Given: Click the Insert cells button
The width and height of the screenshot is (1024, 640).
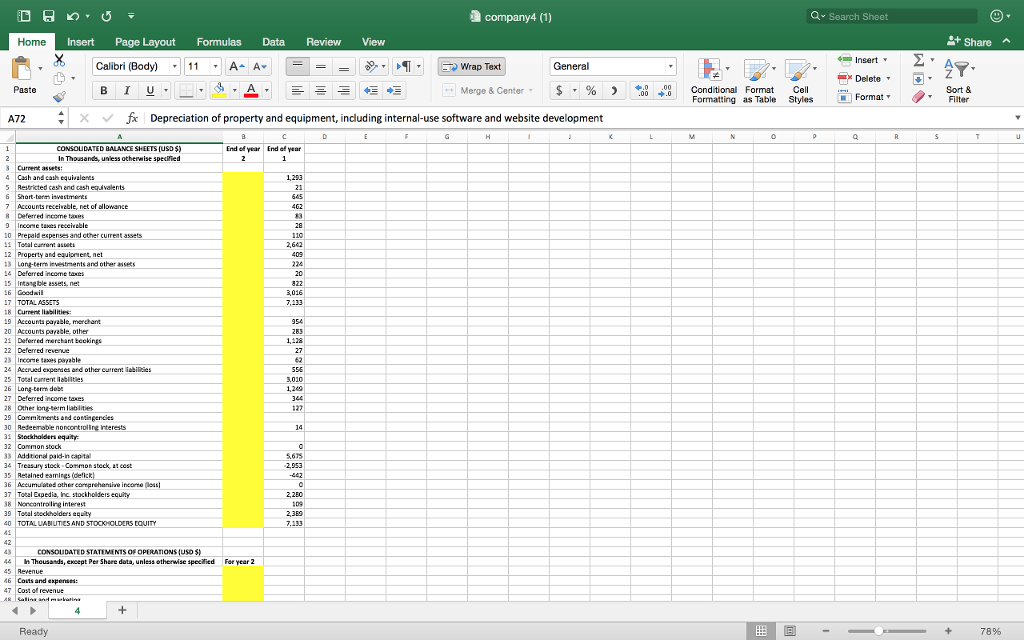Looking at the screenshot, I should (x=858, y=60).
